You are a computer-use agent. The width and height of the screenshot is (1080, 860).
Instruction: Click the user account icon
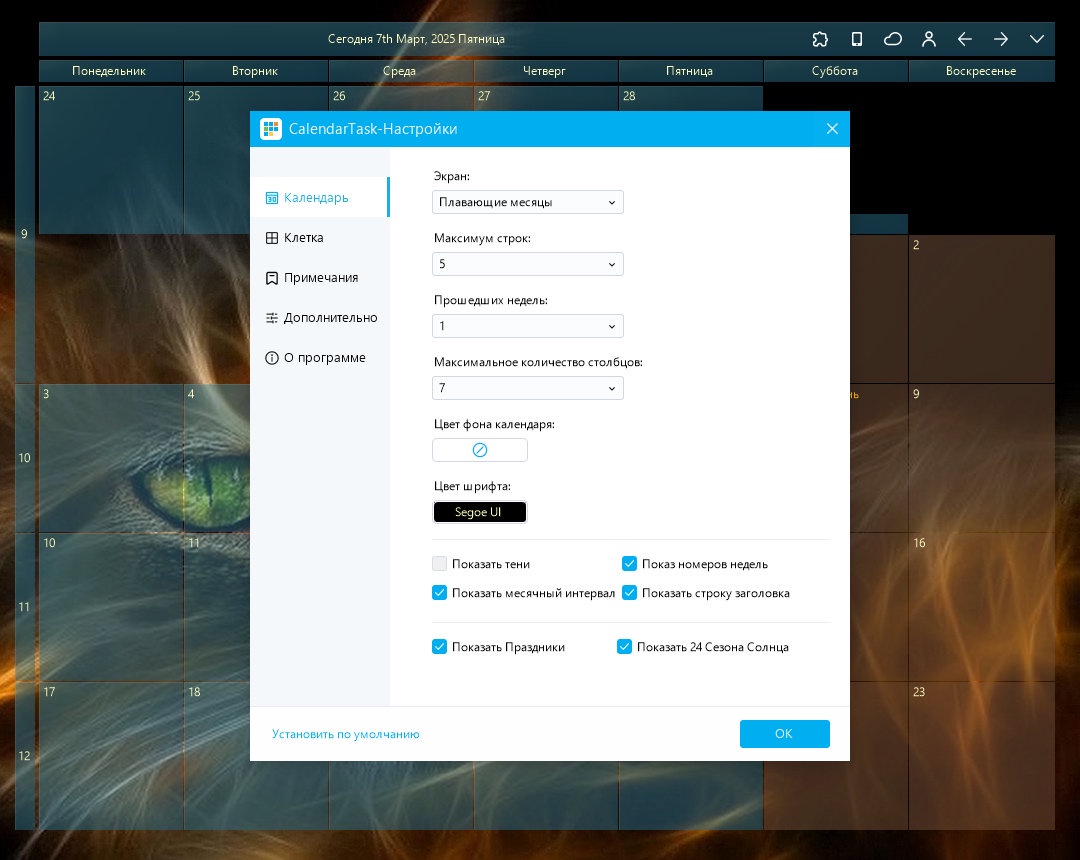(928, 39)
